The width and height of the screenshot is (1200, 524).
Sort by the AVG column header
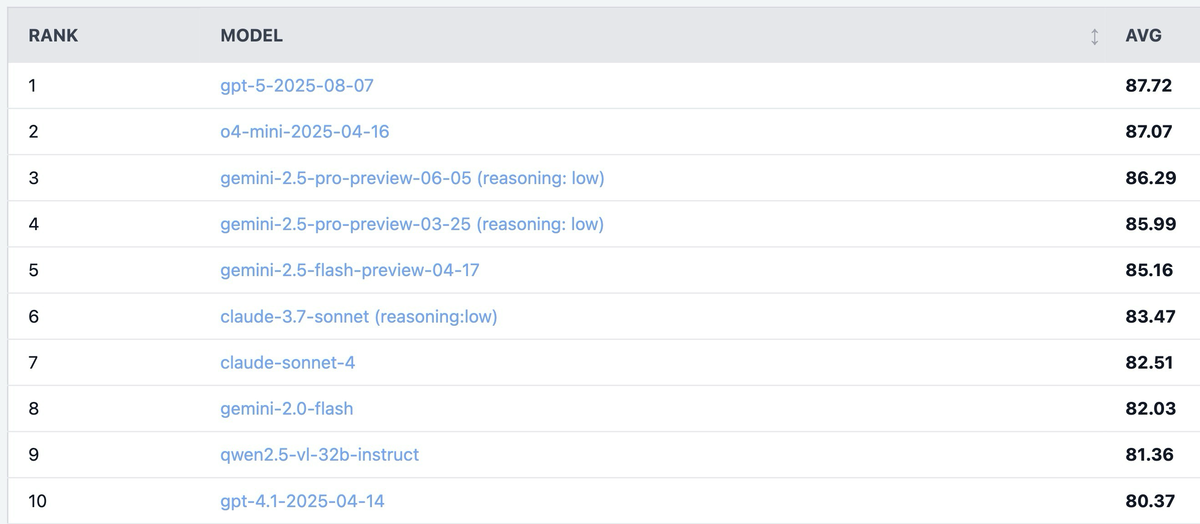[x=1143, y=36]
